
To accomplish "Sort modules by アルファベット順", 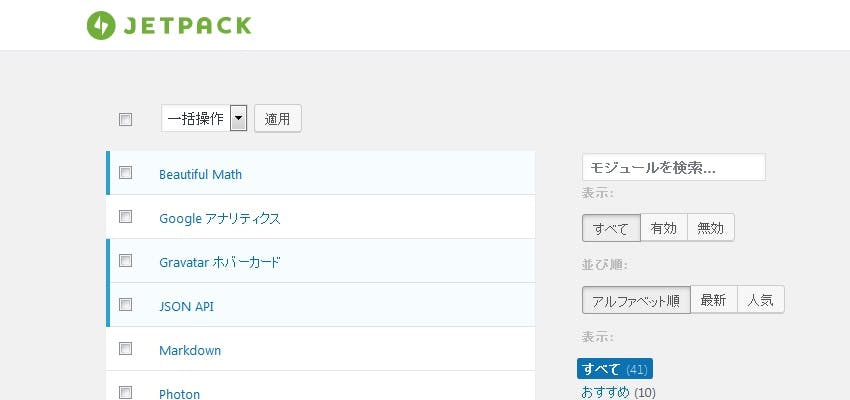I will pos(636,300).
